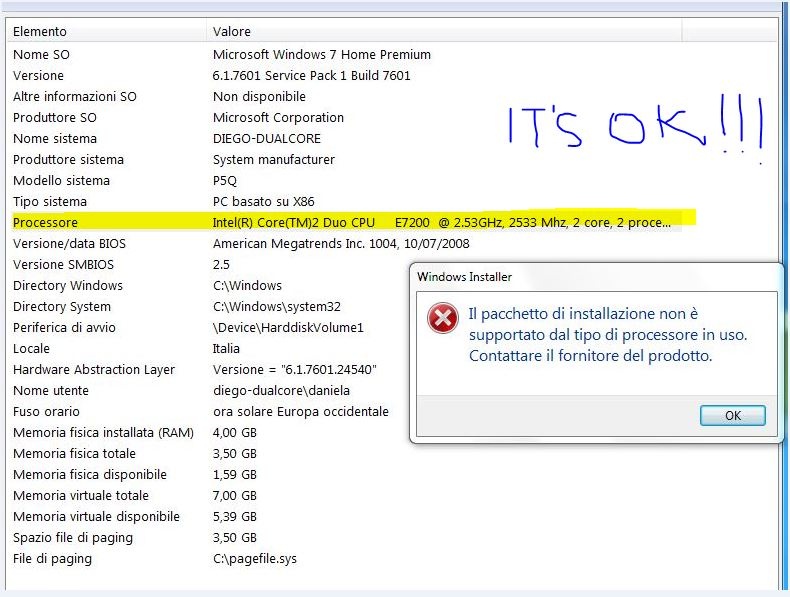Select the Directory System row label
The image size is (790, 597).
click(x=62, y=307)
